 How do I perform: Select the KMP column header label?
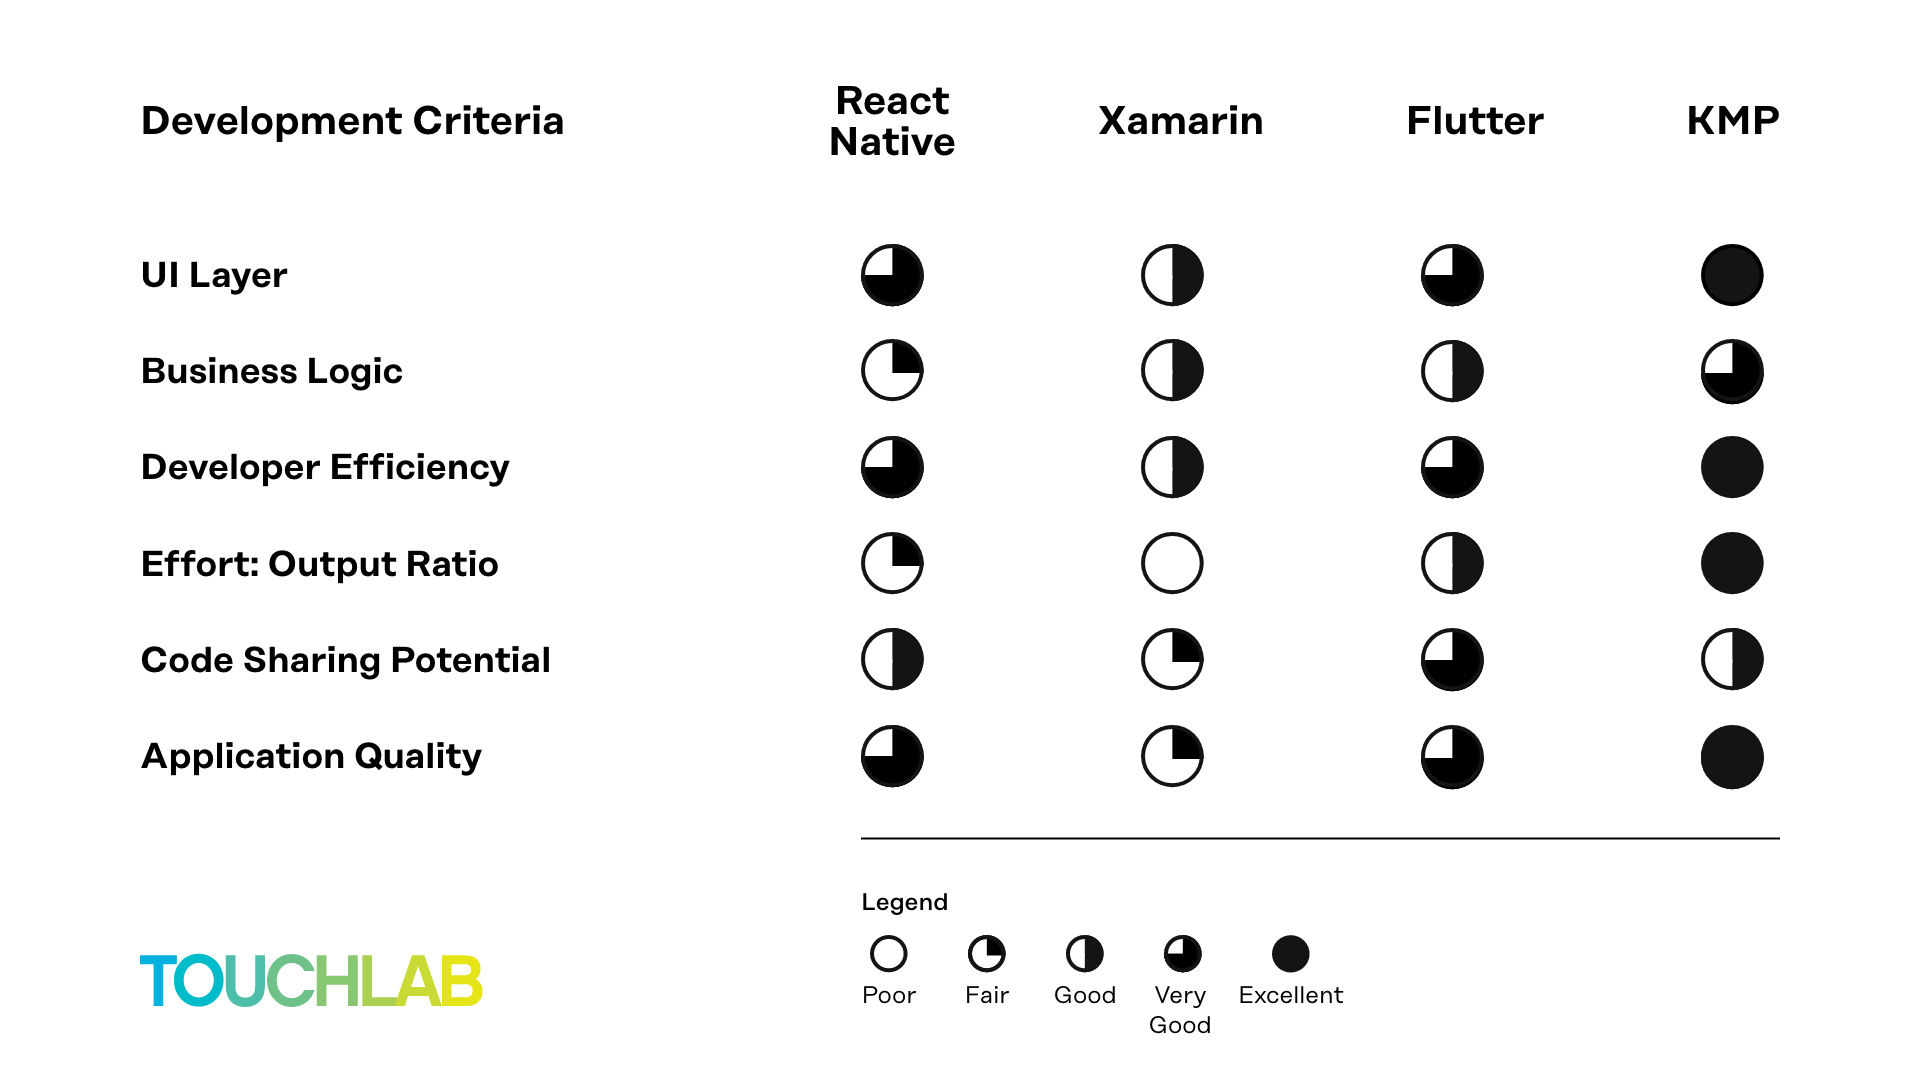click(x=1733, y=120)
